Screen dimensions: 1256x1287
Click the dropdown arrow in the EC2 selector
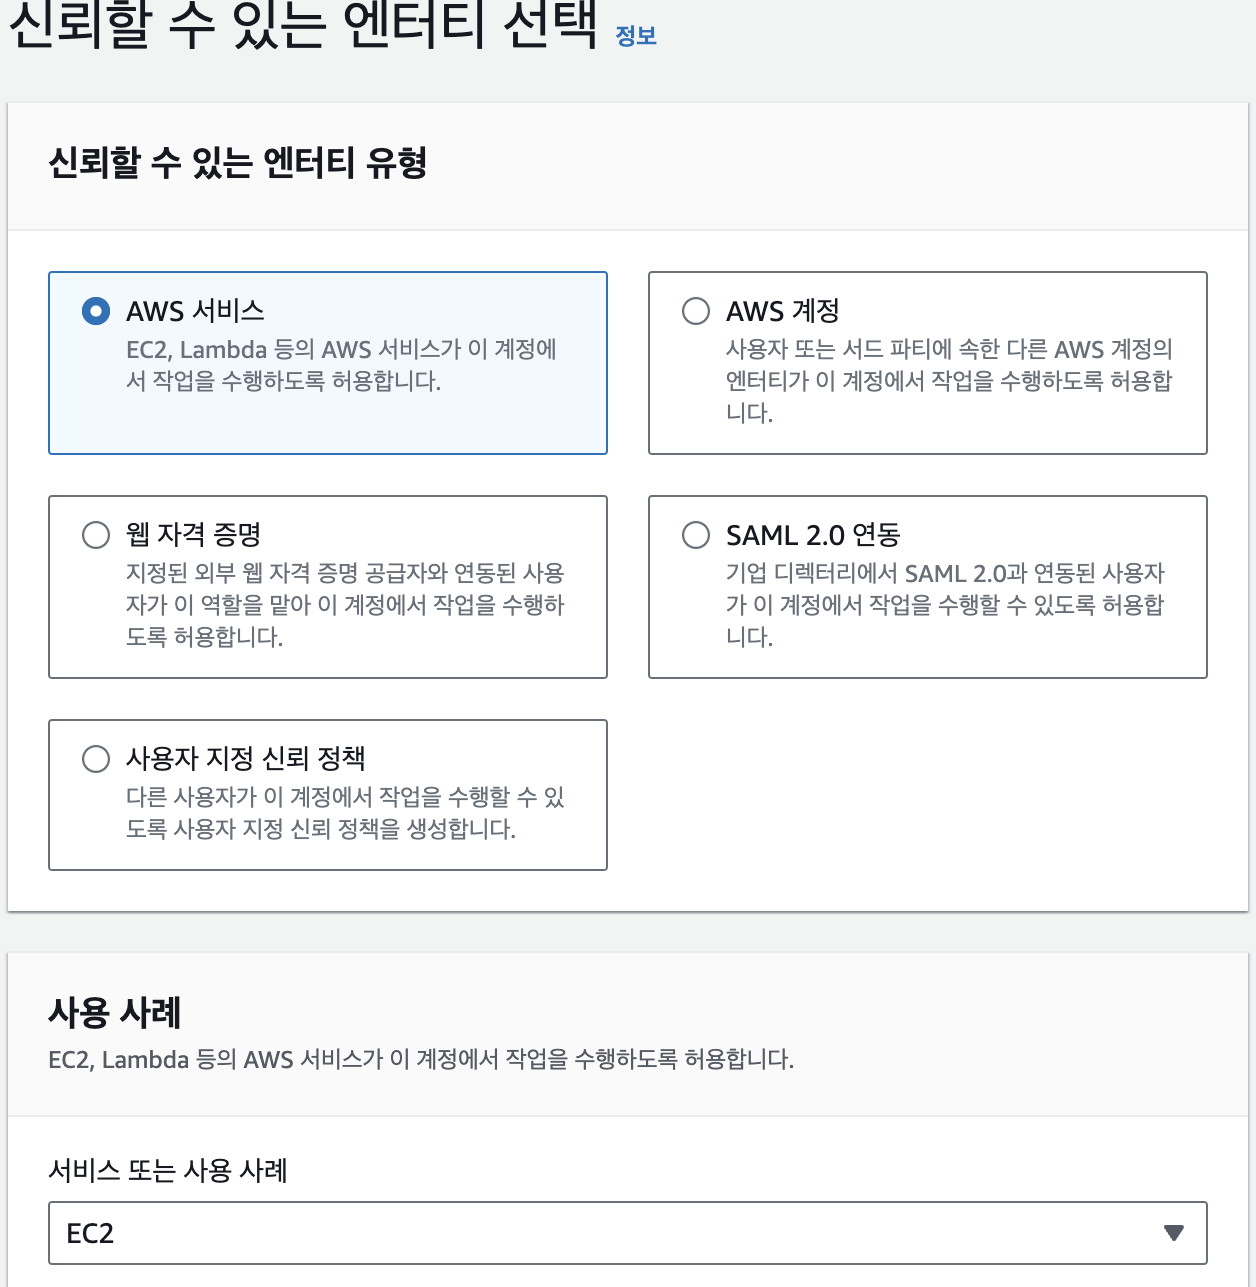(x=1174, y=1233)
